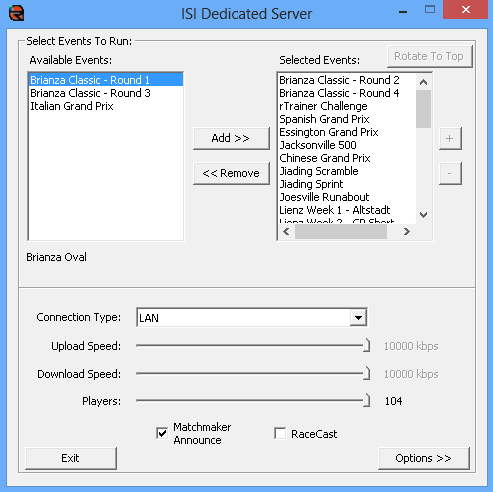Select Brianza Classic - Round 1 in Available Events

coord(106,80)
